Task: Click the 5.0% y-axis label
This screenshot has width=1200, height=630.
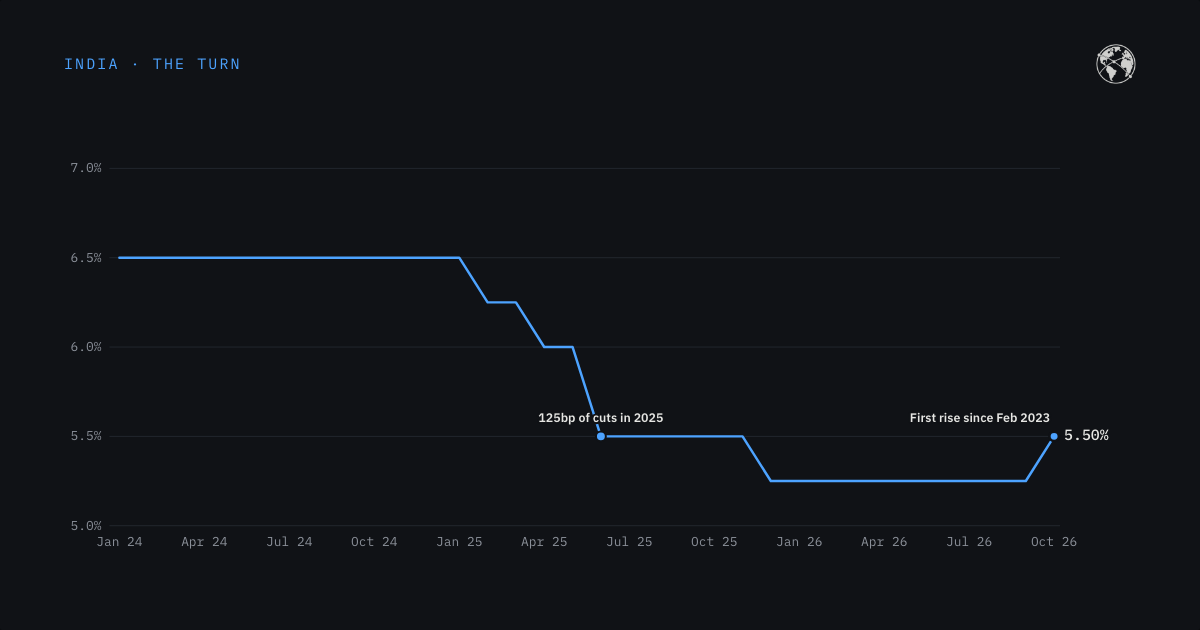Action: point(86,526)
